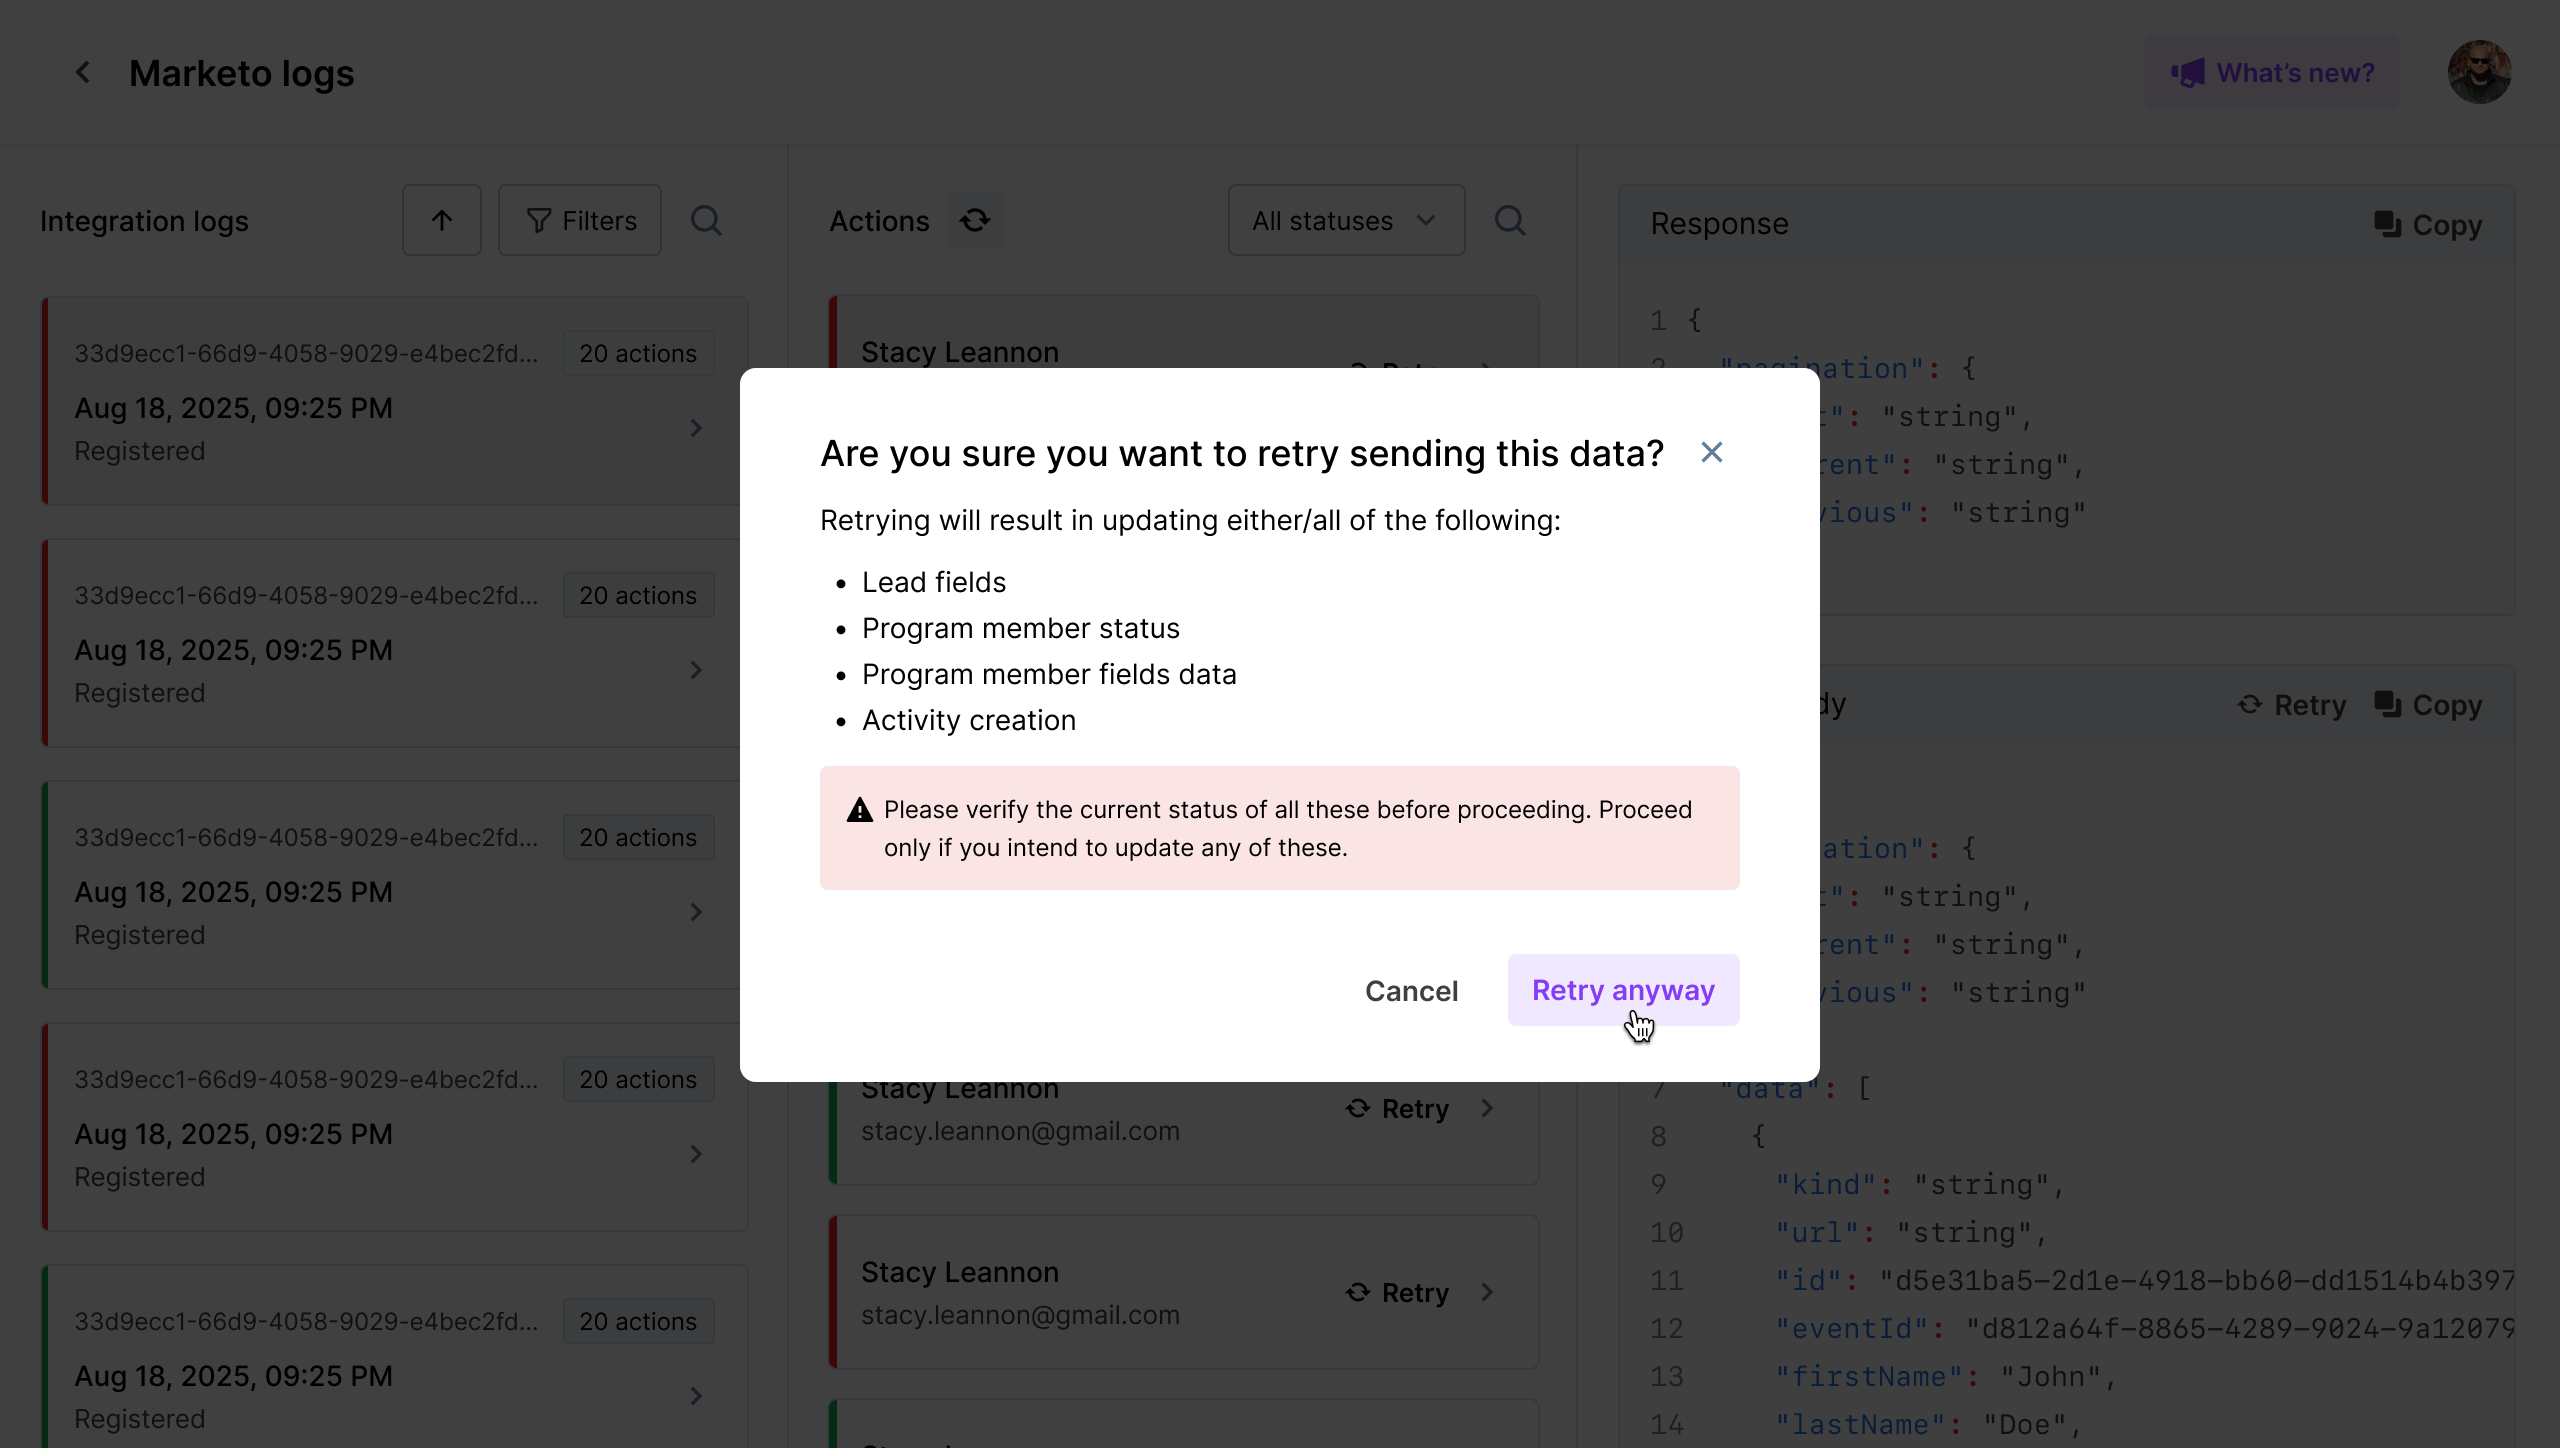Click the Retry anyway button
This screenshot has height=1448, width=2560.
pos(1622,990)
